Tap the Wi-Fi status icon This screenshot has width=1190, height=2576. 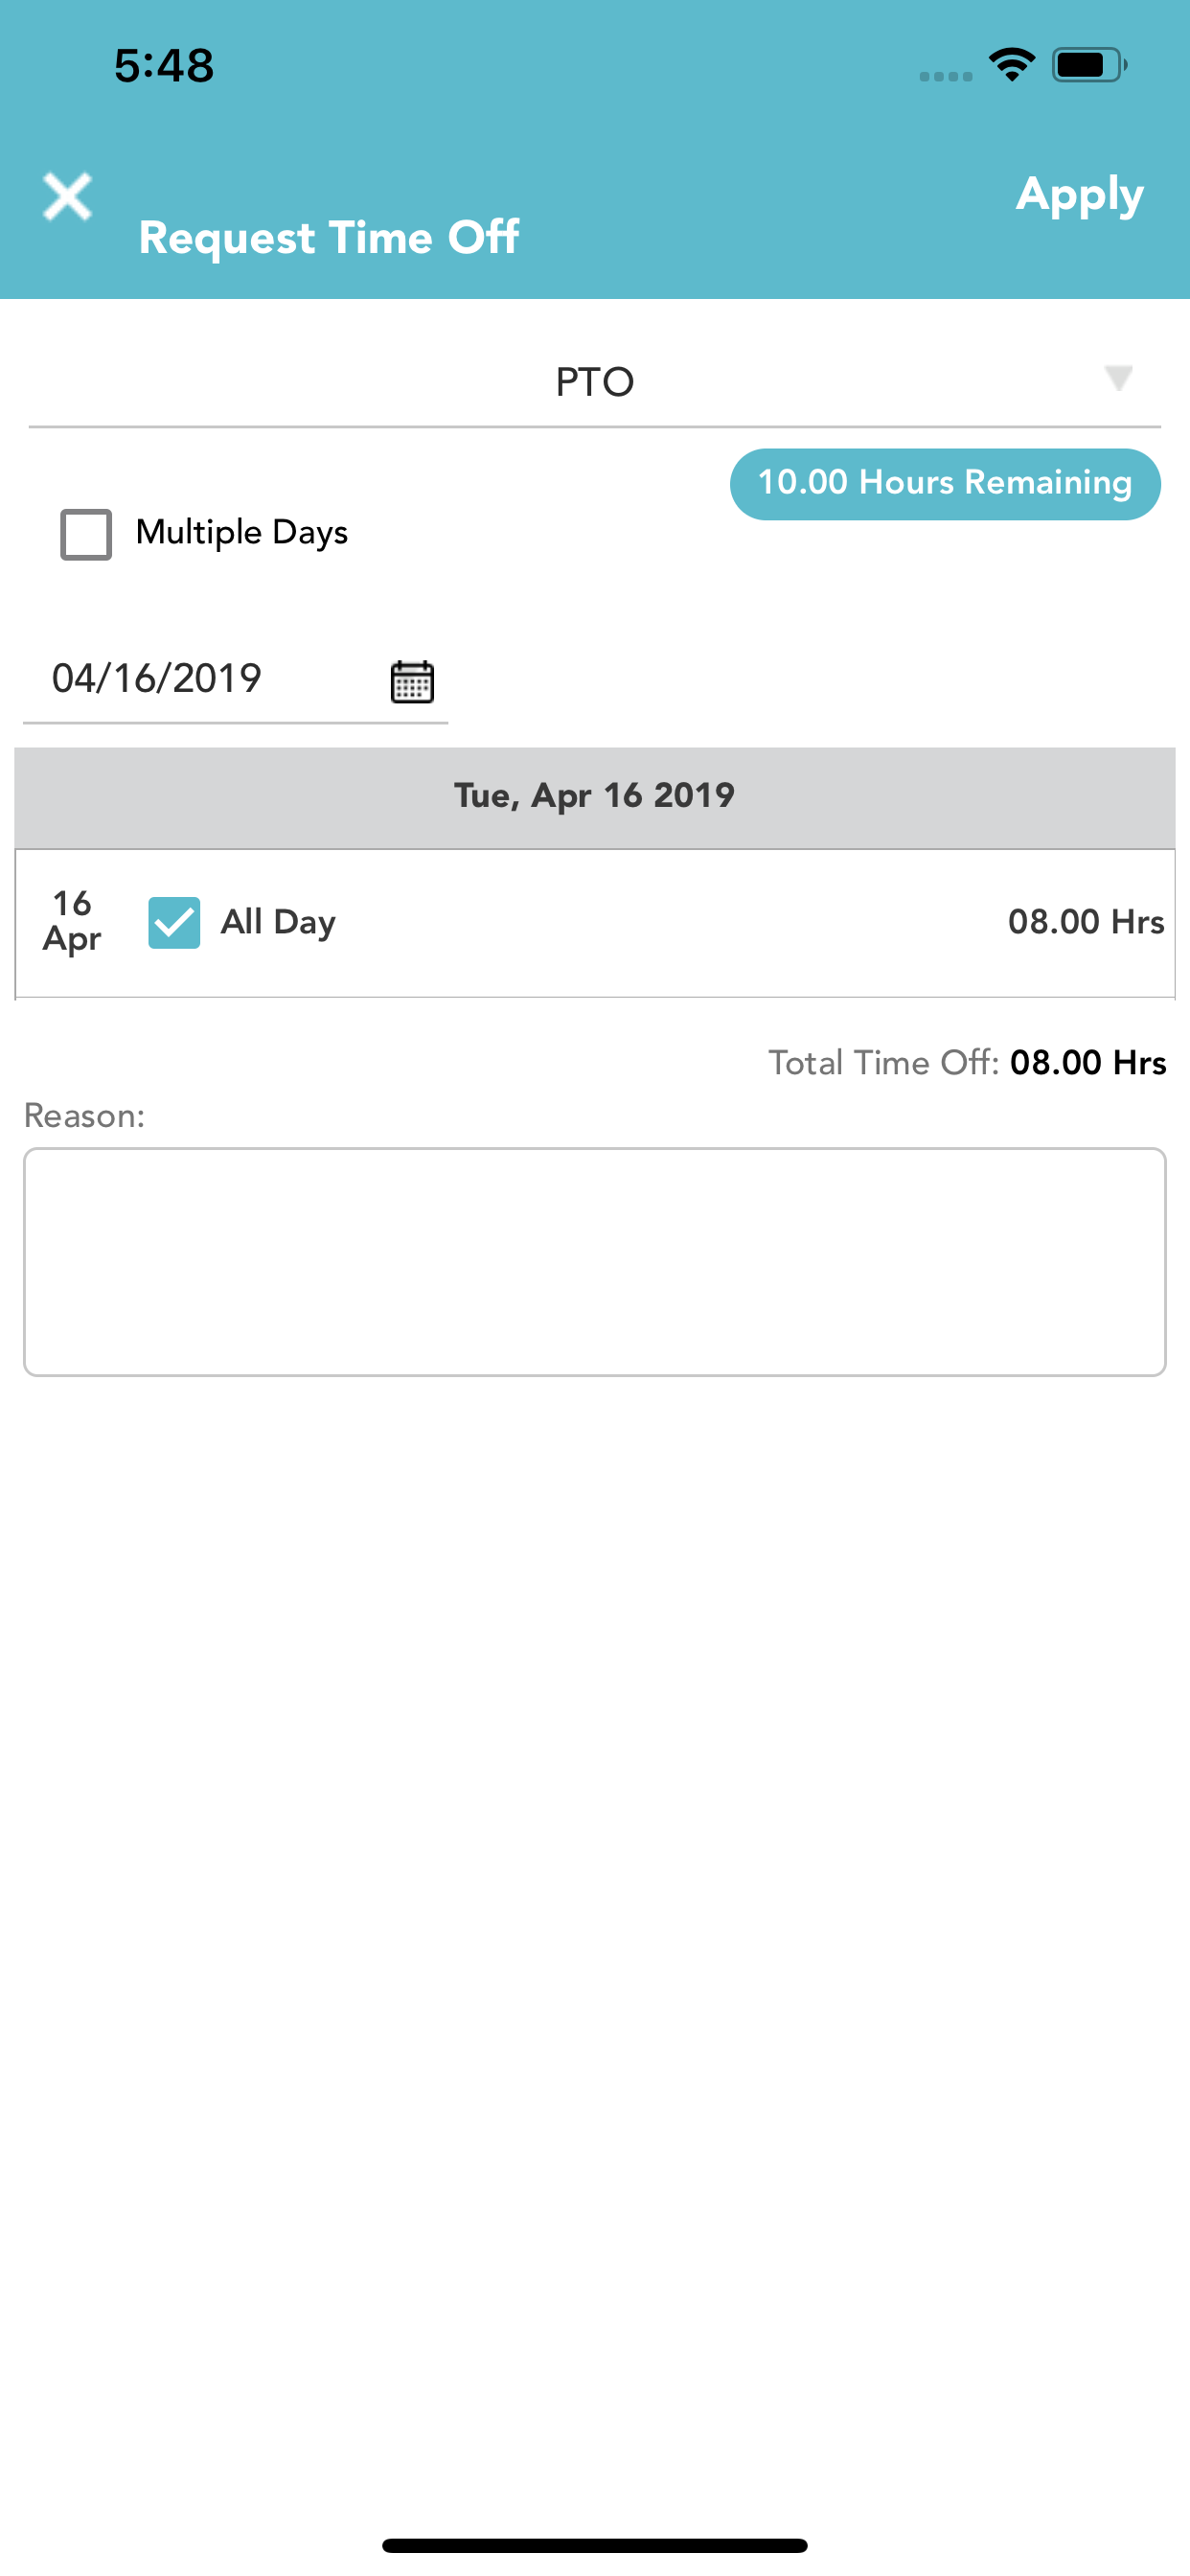(x=1012, y=65)
